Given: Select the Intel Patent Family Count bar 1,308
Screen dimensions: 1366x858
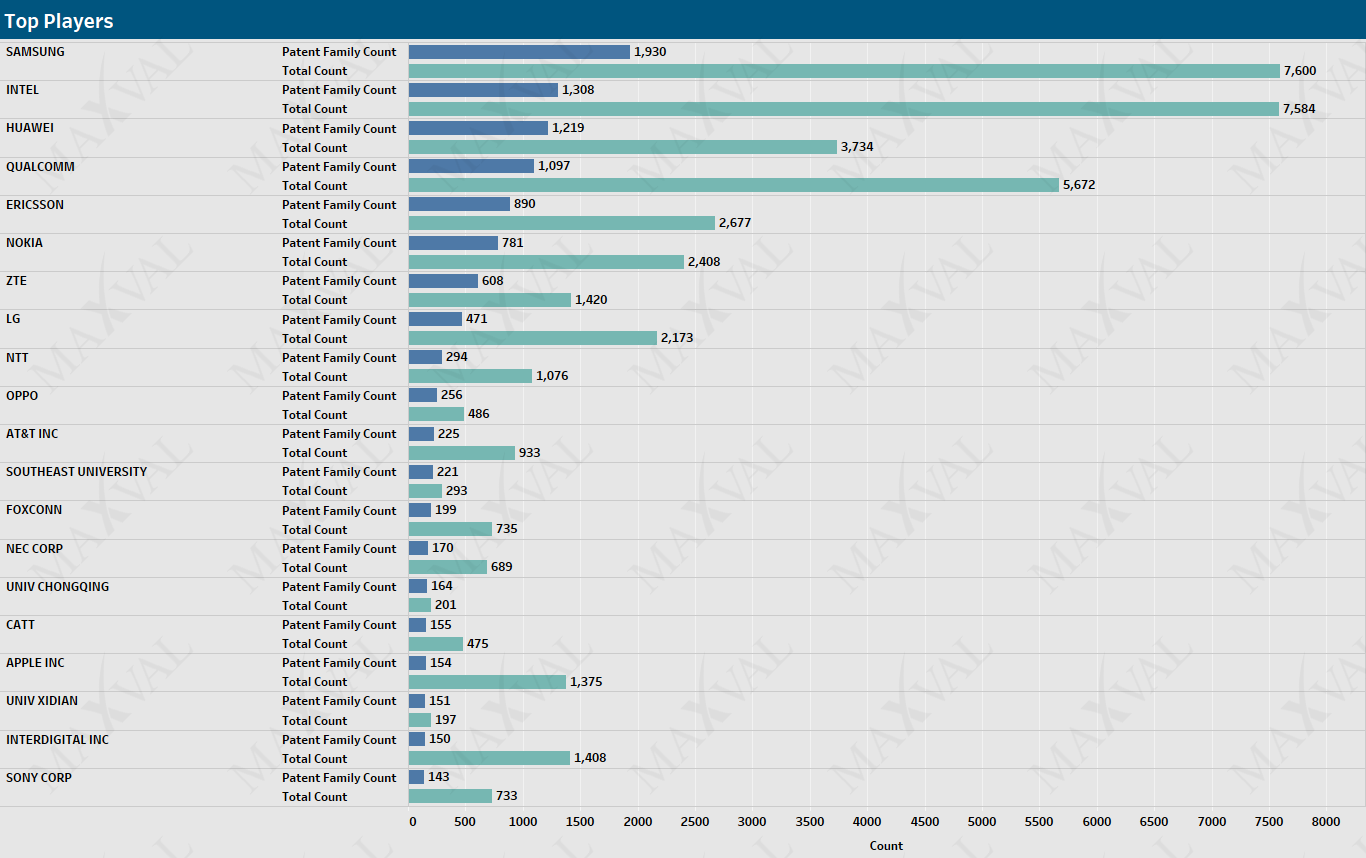Looking at the screenshot, I should [483, 90].
